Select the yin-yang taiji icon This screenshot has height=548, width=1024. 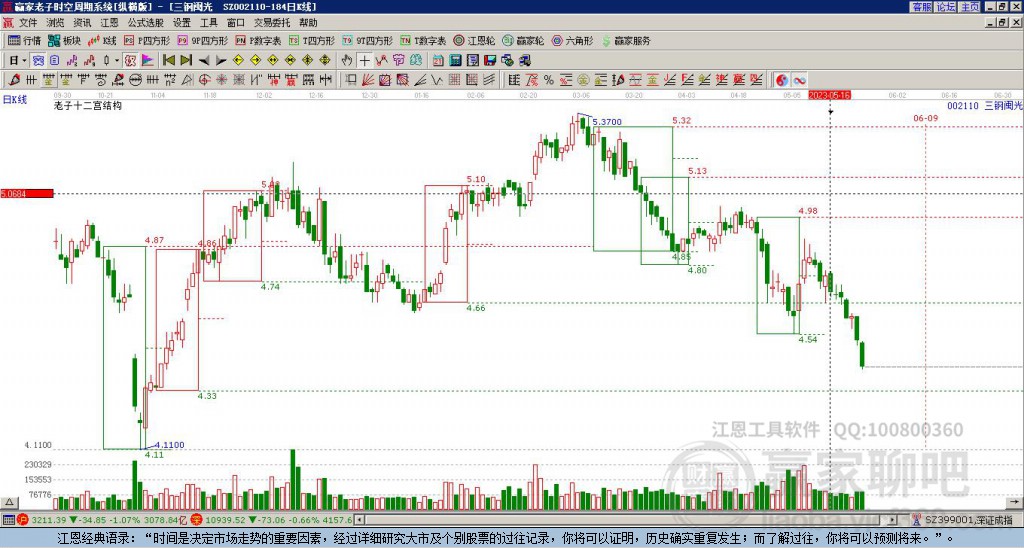782,80
